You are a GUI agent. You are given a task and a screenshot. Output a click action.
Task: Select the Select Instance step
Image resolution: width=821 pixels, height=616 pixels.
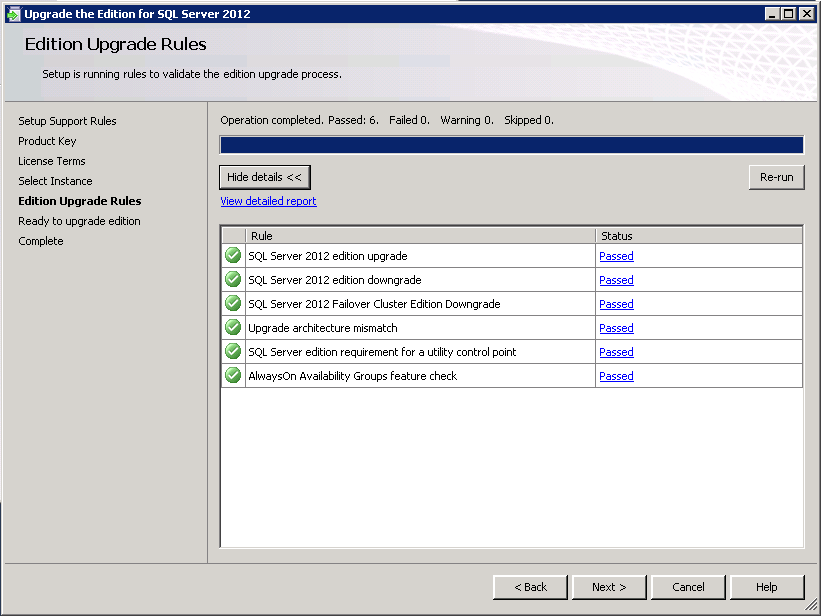tap(55, 181)
